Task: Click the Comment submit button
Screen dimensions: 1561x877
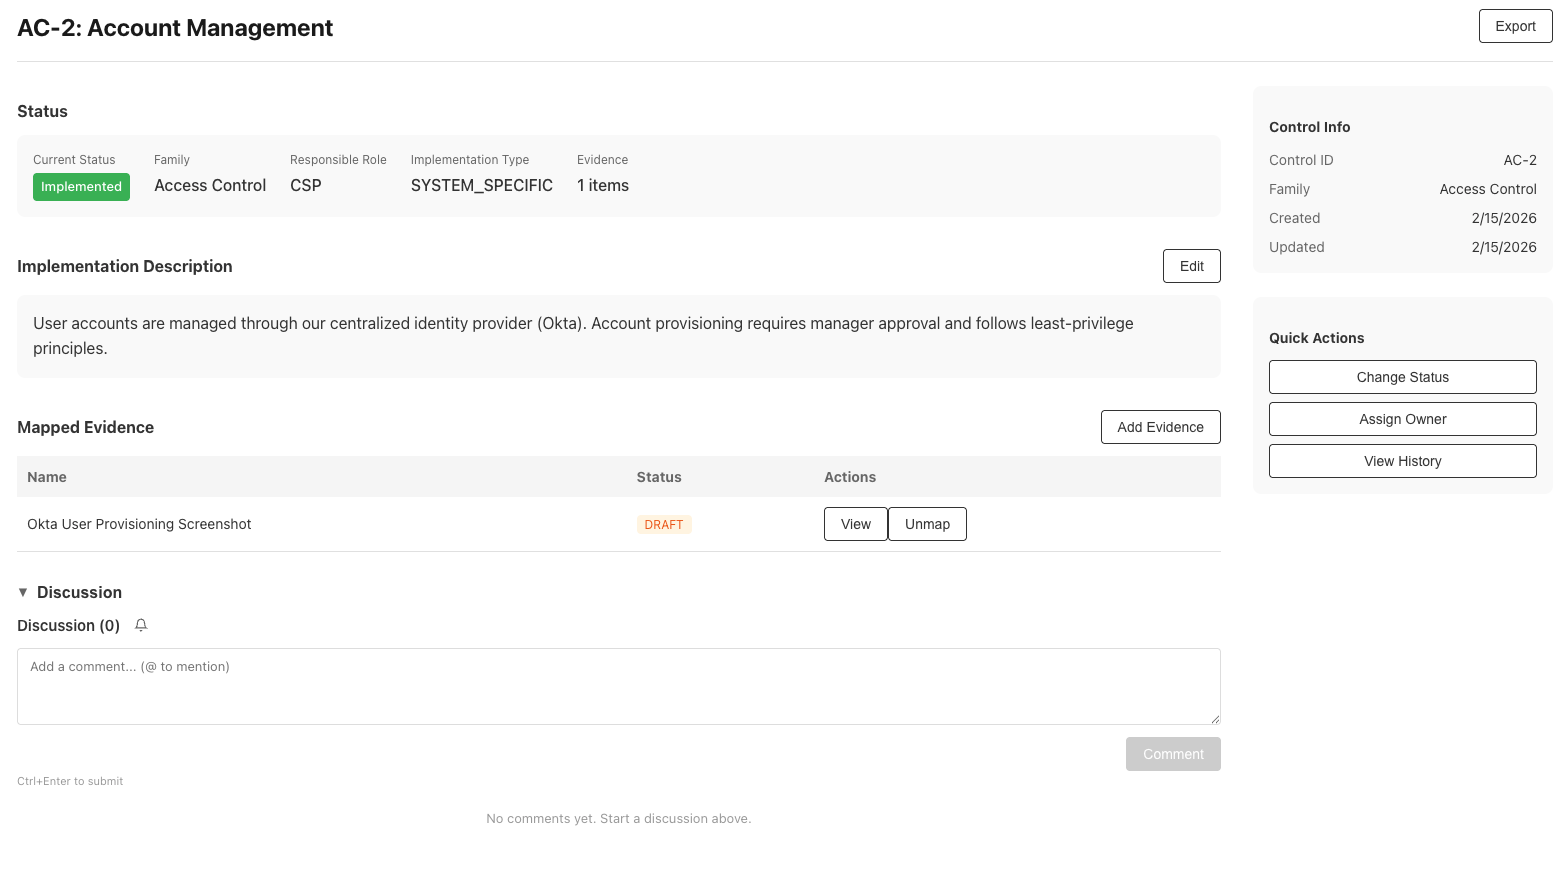Action: coord(1173,753)
